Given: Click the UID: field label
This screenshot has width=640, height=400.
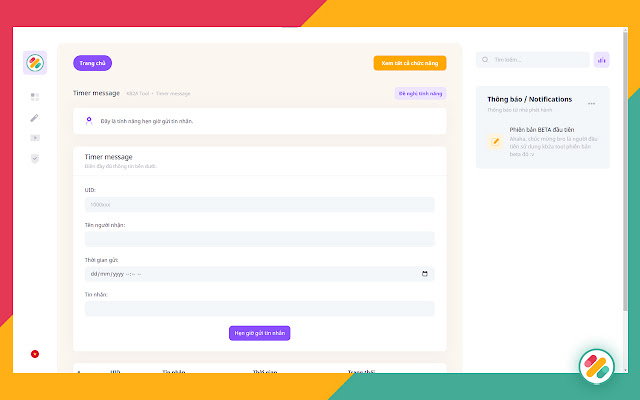Looking at the screenshot, I should [90, 190].
